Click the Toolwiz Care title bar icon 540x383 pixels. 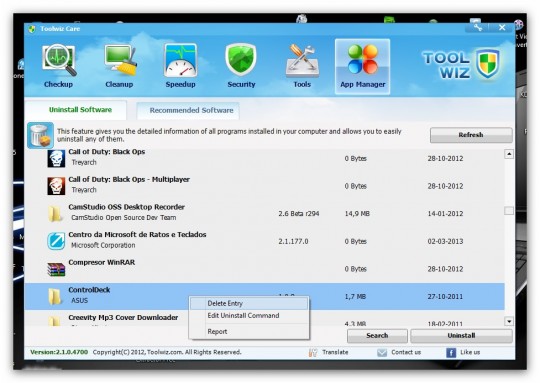pyautogui.click(x=32, y=29)
